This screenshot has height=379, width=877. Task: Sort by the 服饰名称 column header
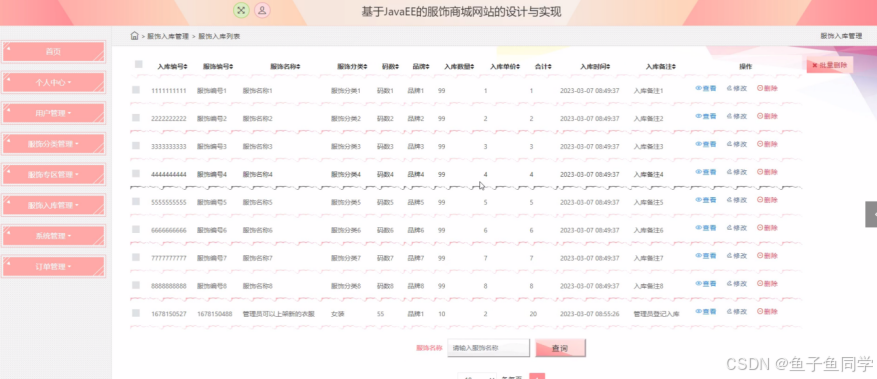click(x=285, y=67)
